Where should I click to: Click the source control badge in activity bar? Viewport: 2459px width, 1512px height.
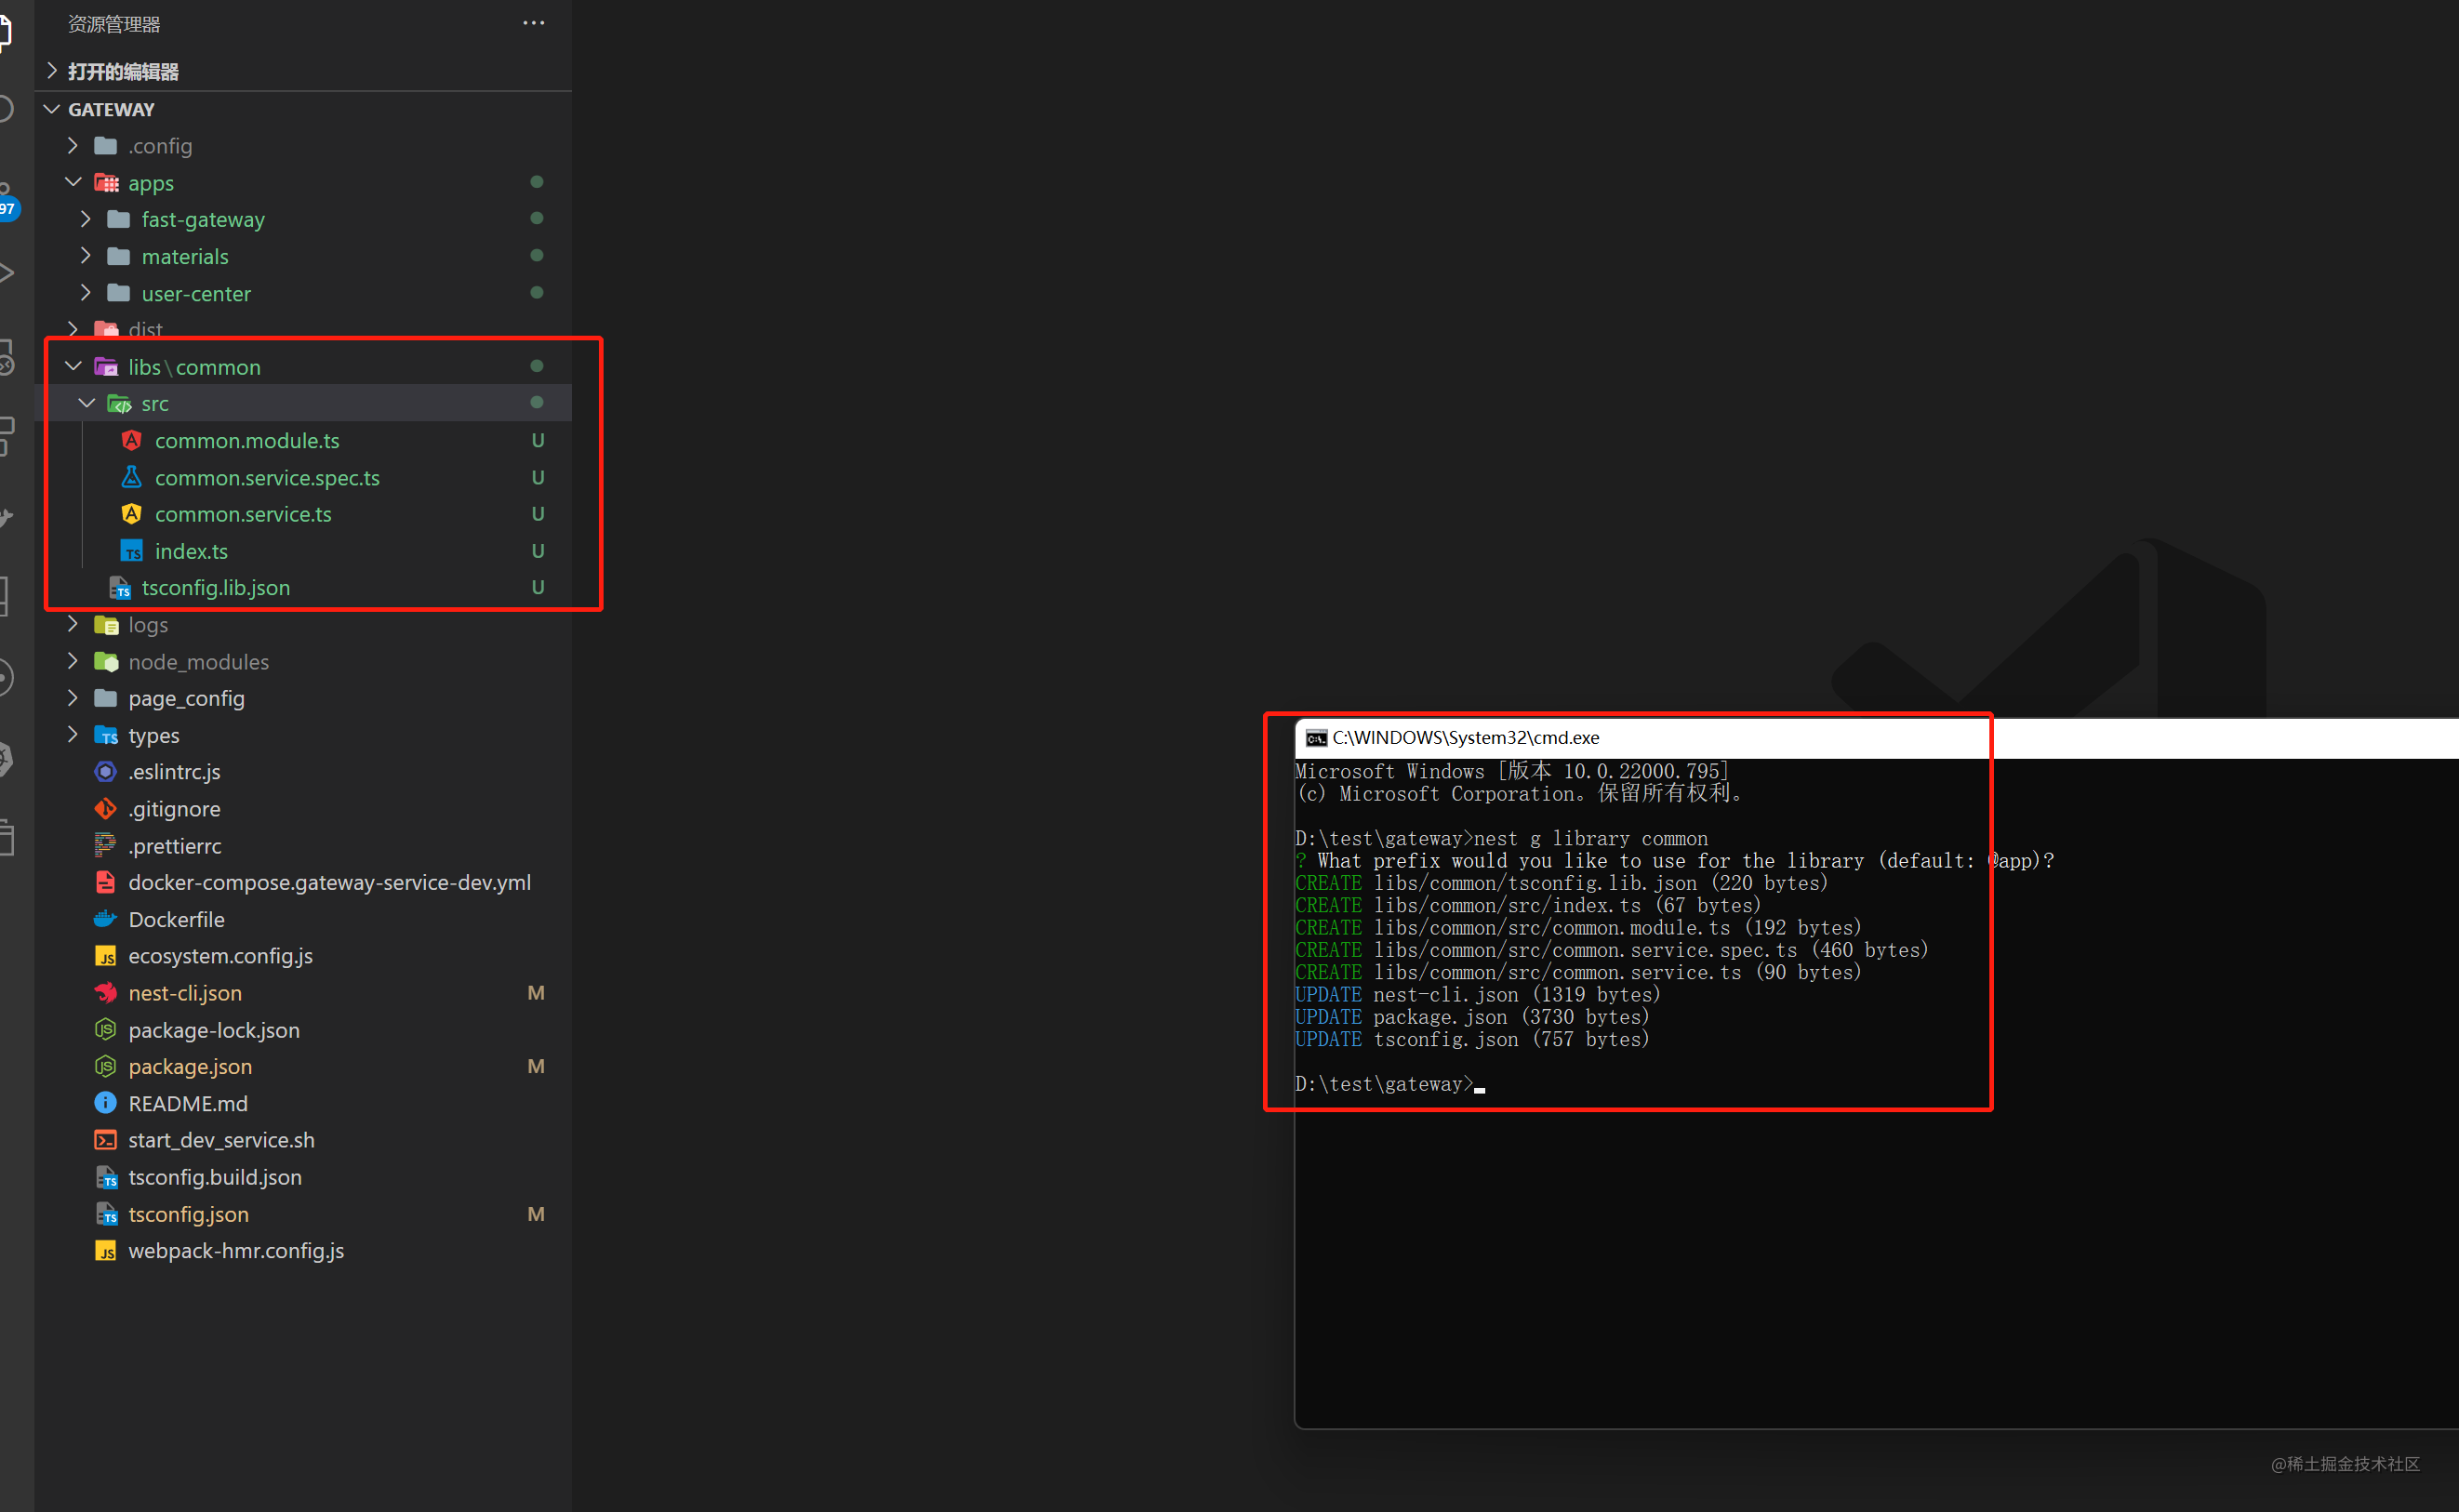point(8,208)
